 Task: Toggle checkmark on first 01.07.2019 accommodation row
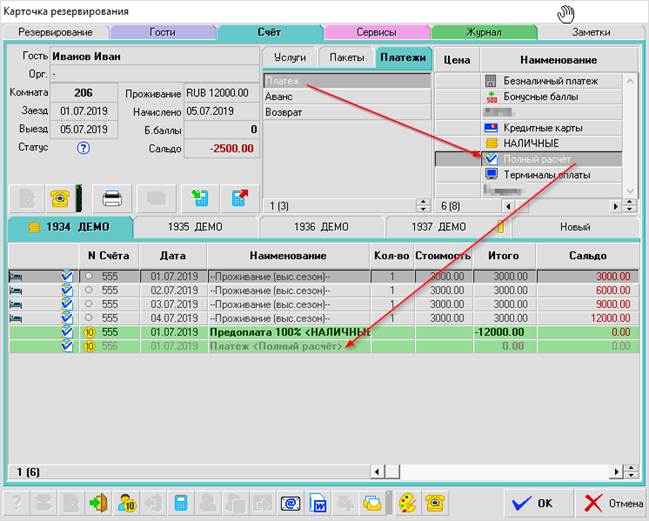[67, 275]
